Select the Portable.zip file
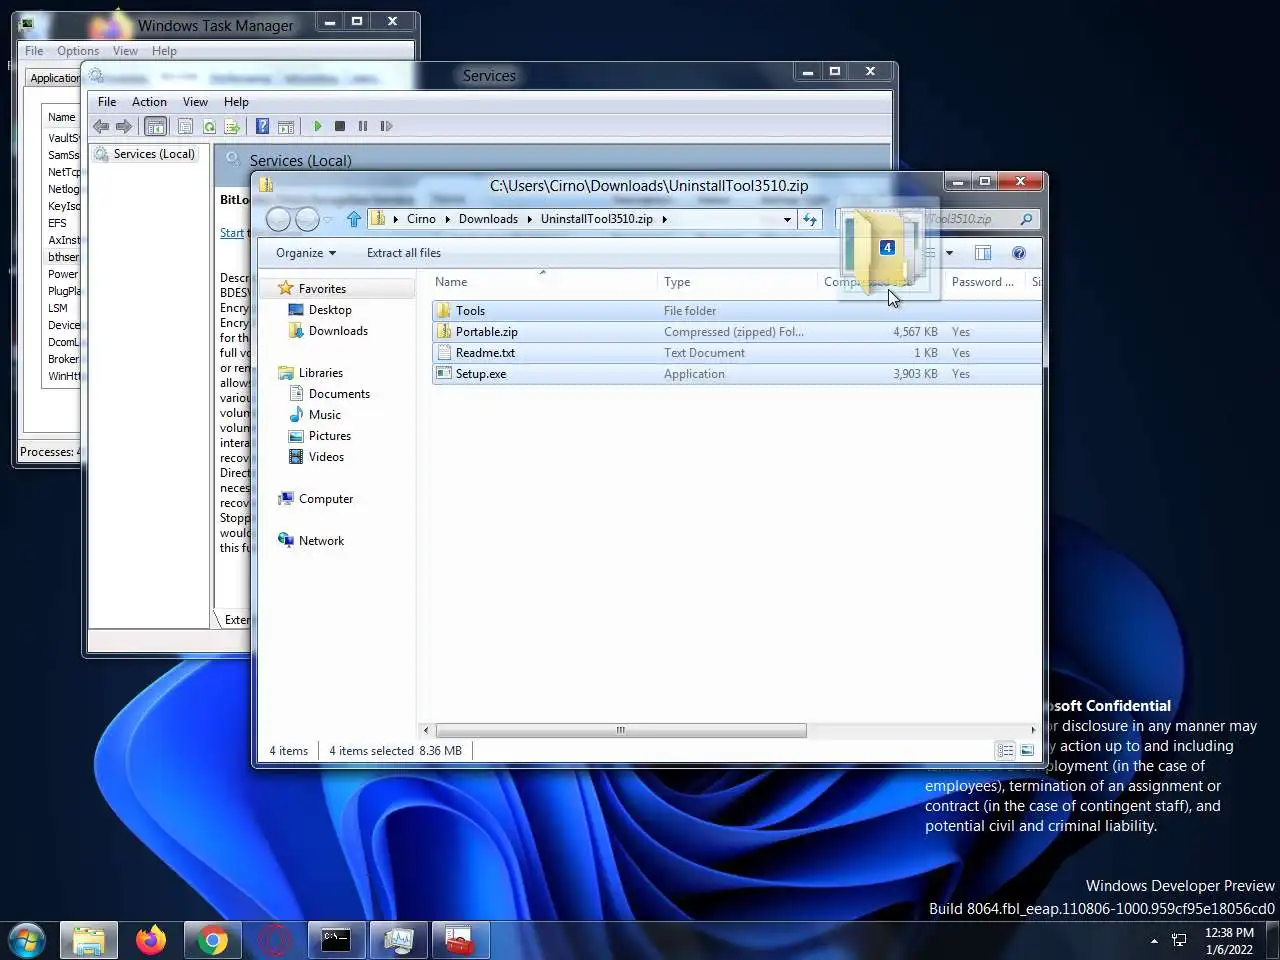The width and height of the screenshot is (1280, 960). coord(736,332)
